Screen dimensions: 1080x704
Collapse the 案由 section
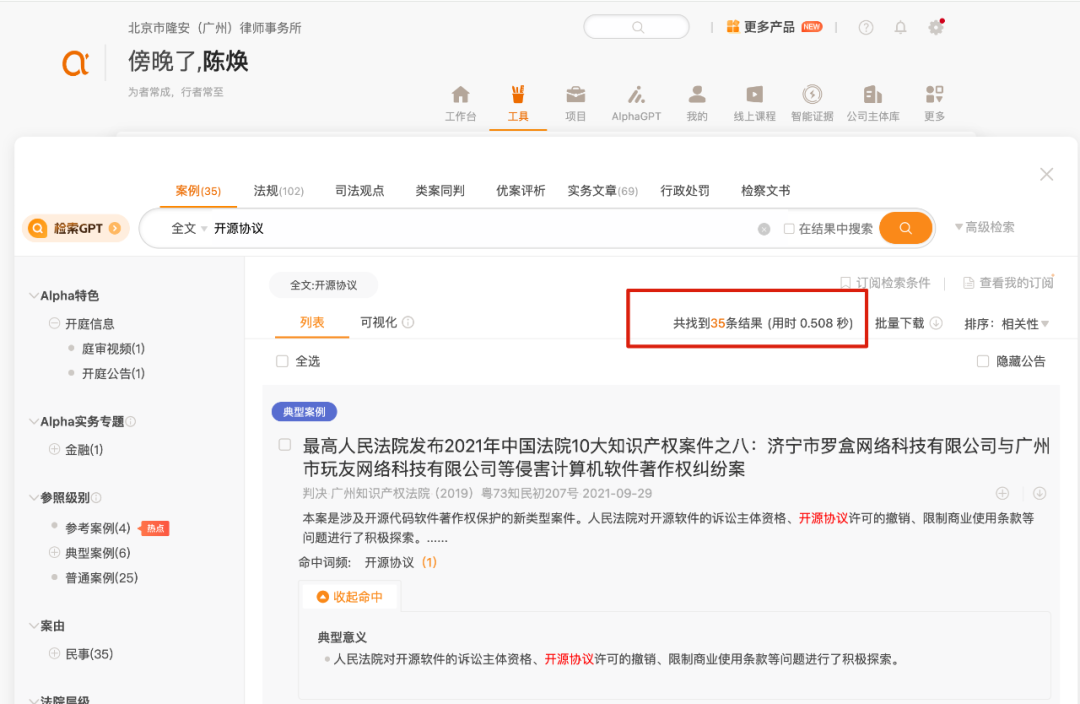pyautogui.click(x=33, y=625)
